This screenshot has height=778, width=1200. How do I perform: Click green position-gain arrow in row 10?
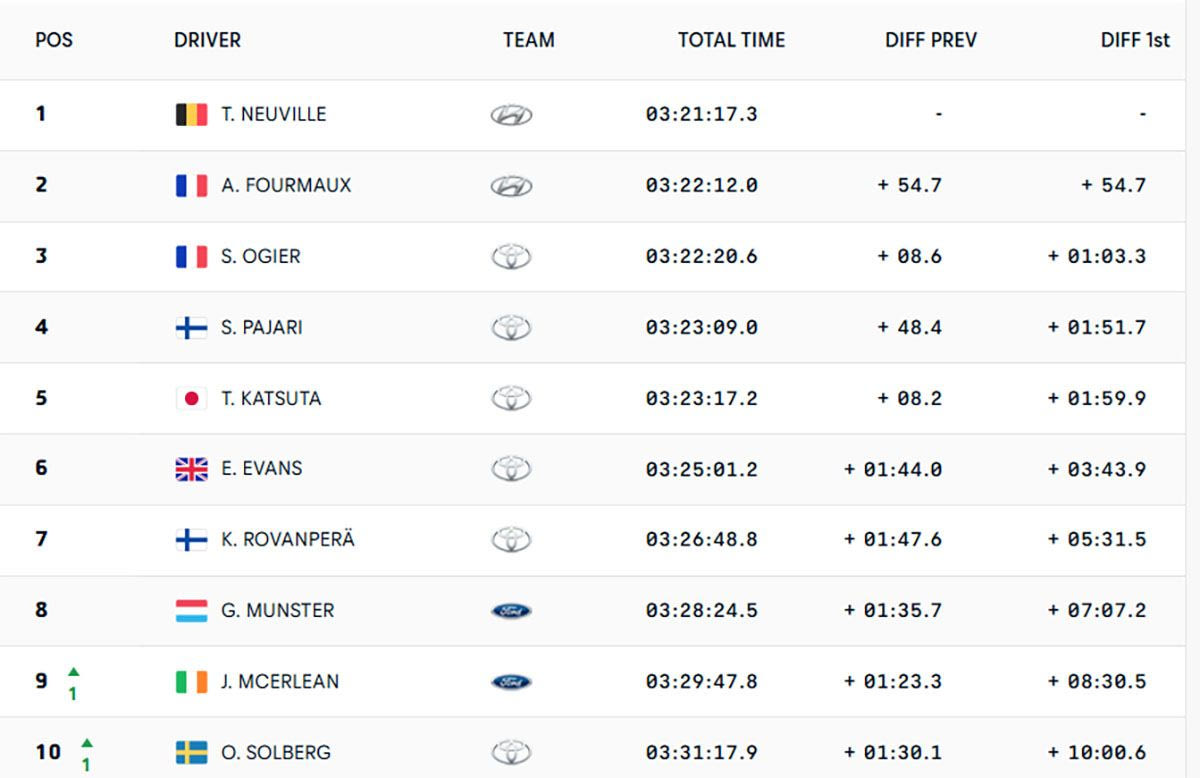(87, 743)
